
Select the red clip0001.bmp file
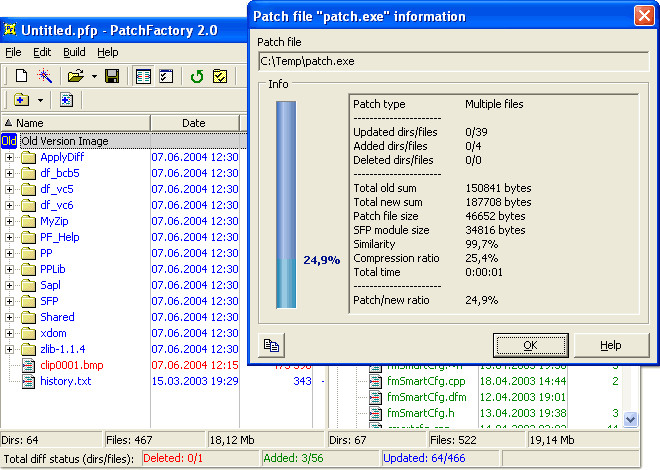pyautogui.click(x=72, y=365)
